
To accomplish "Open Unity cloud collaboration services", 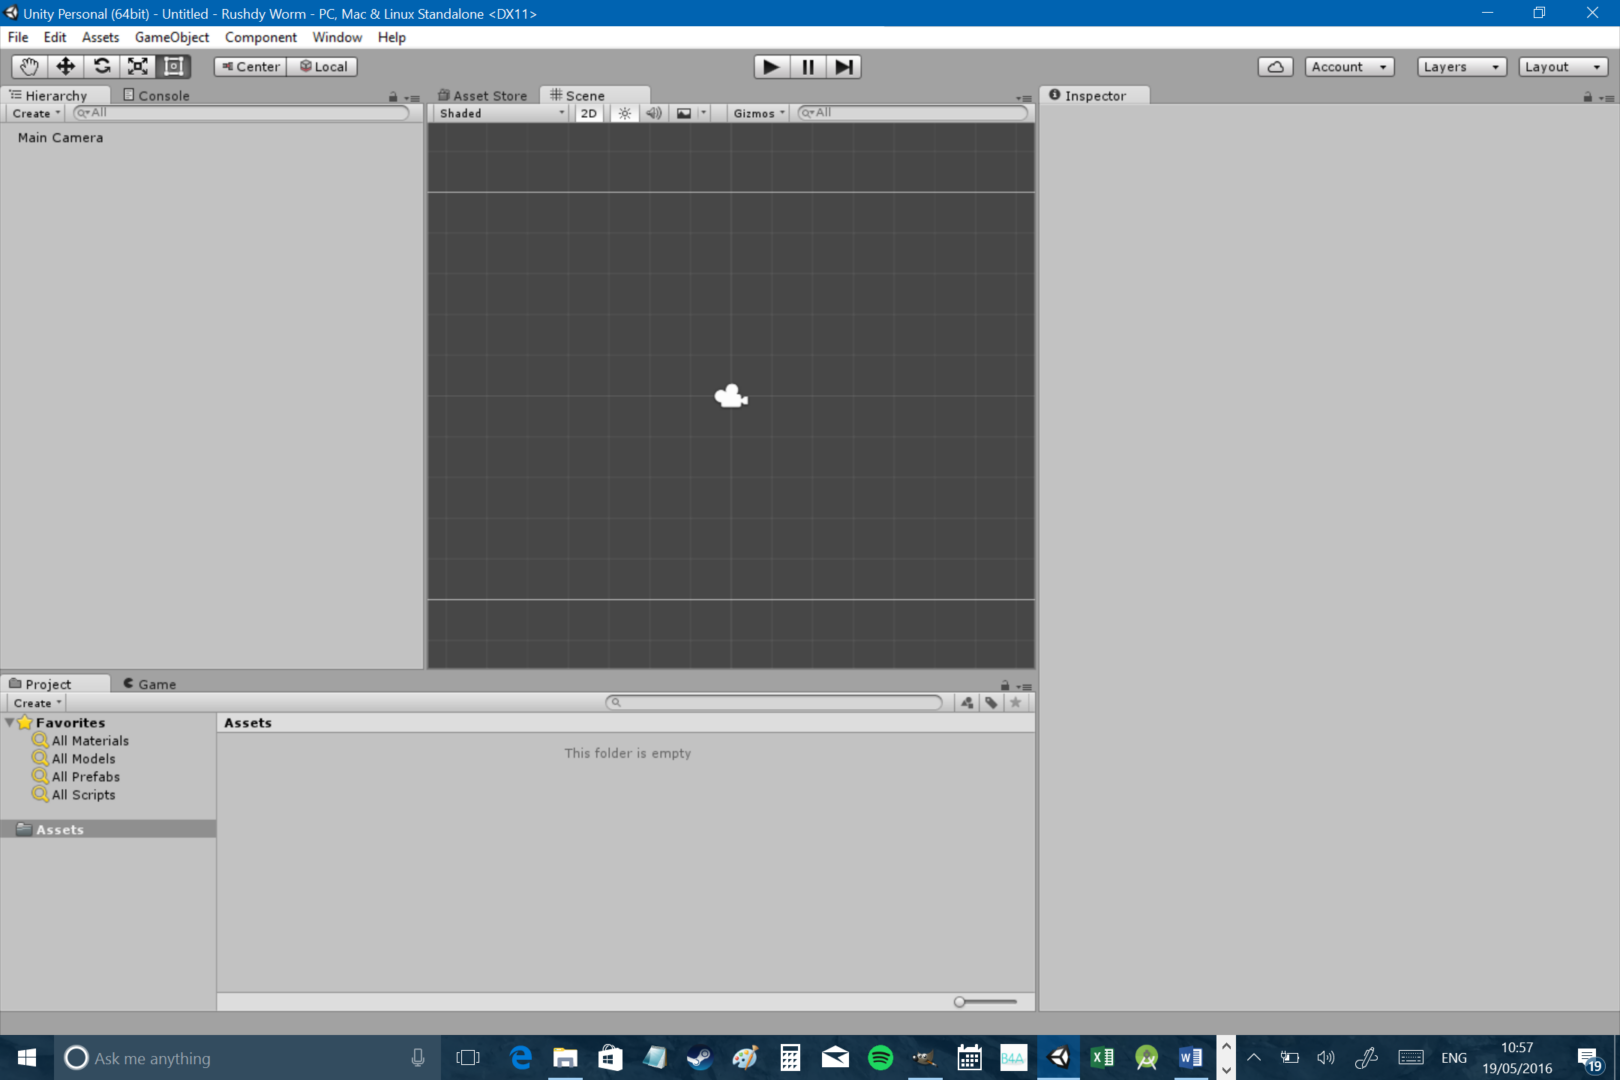I will [1275, 66].
